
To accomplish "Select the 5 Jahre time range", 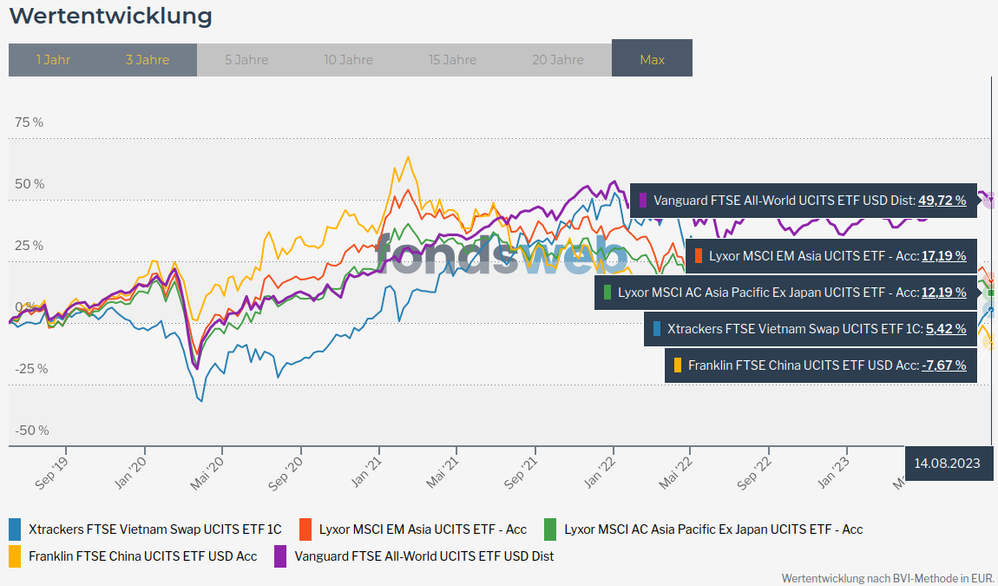I will click(x=246, y=60).
